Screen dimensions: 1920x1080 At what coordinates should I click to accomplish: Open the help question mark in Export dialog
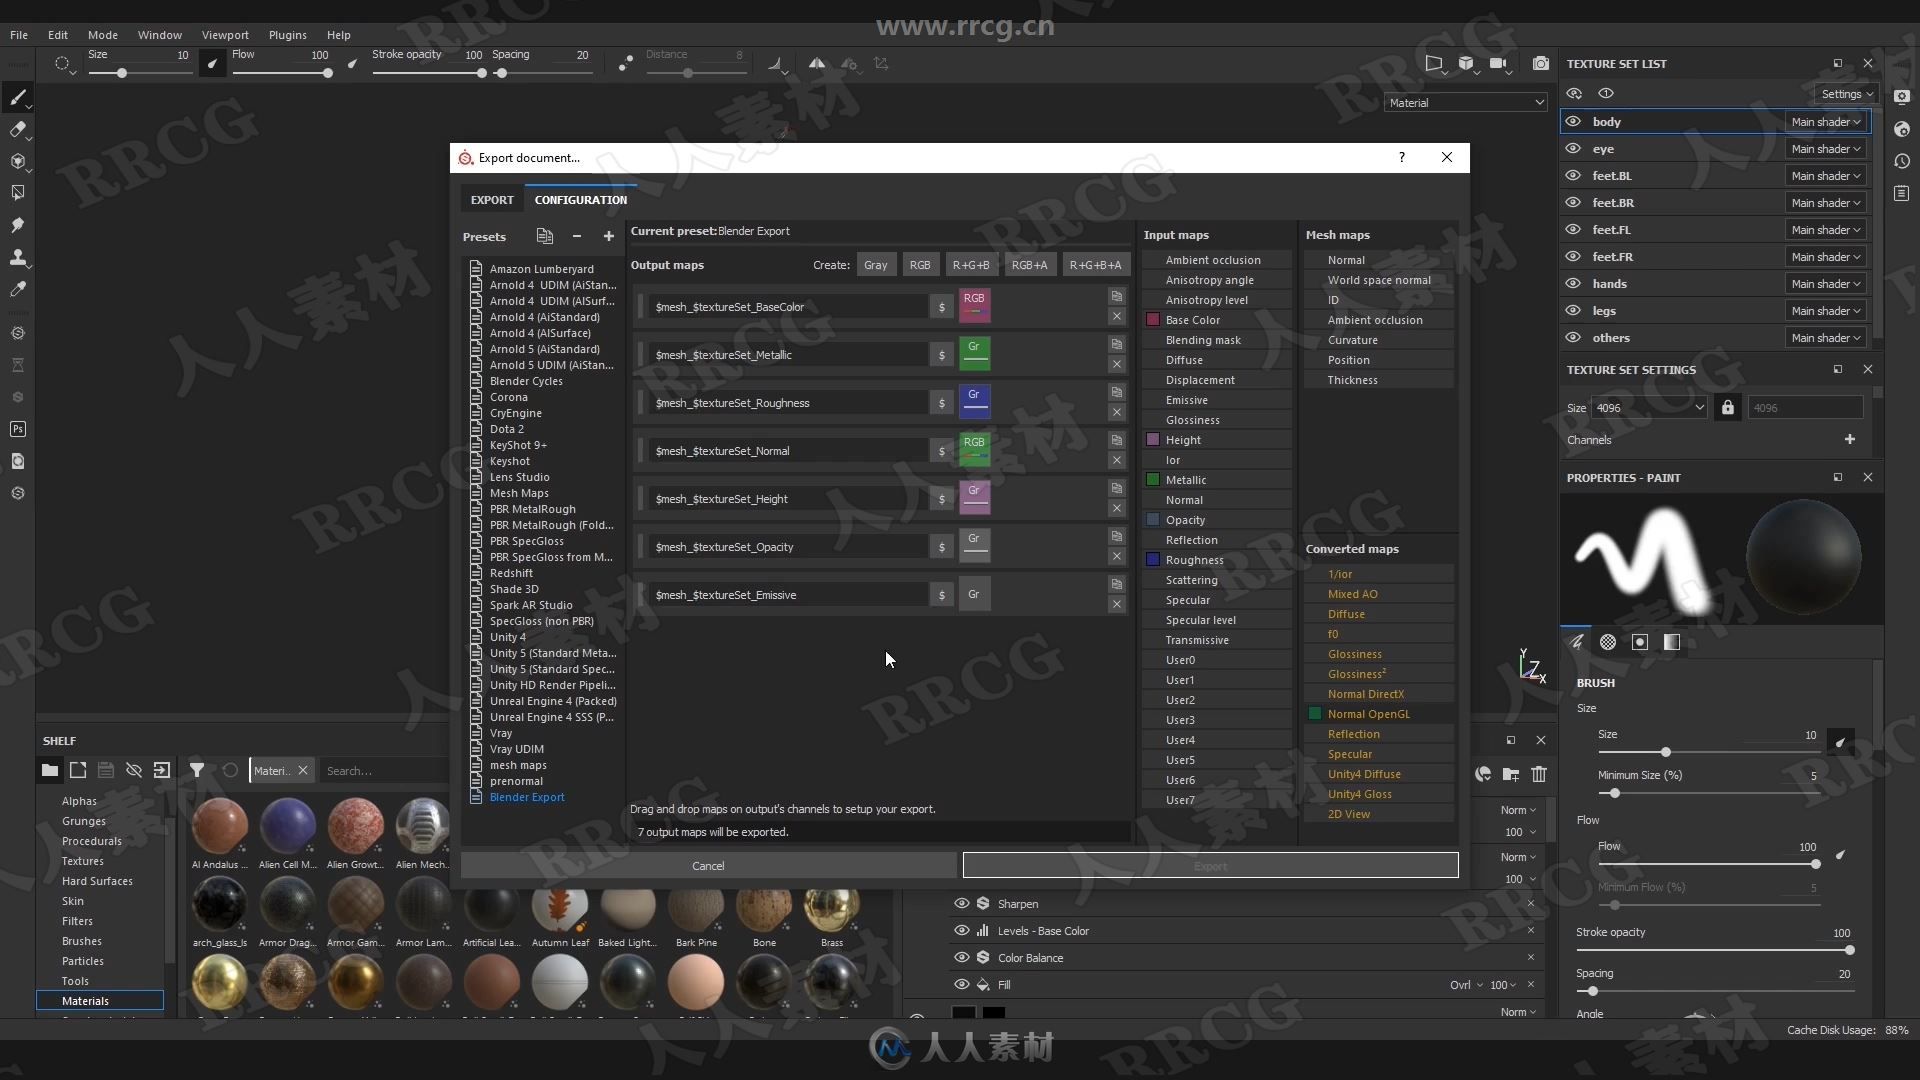(1402, 157)
